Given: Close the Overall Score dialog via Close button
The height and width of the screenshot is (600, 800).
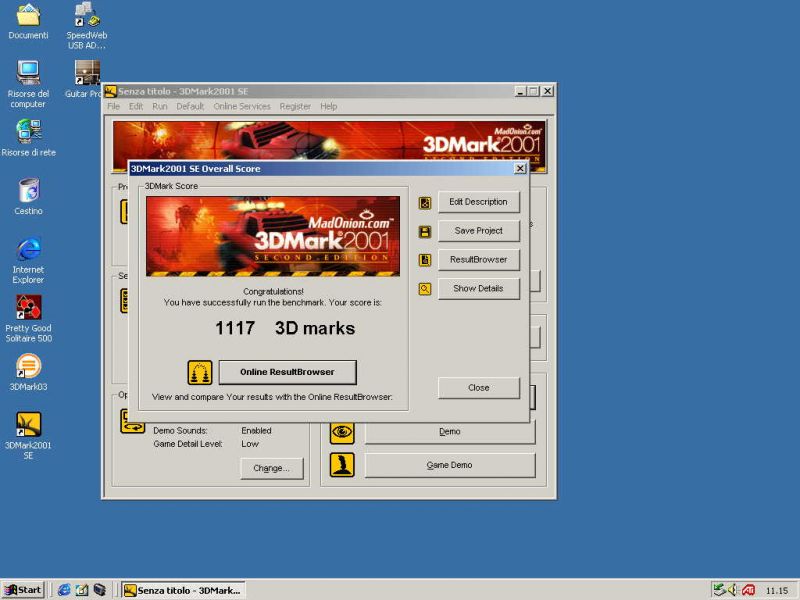Looking at the screenshot, I should click(x=479, y=388).
